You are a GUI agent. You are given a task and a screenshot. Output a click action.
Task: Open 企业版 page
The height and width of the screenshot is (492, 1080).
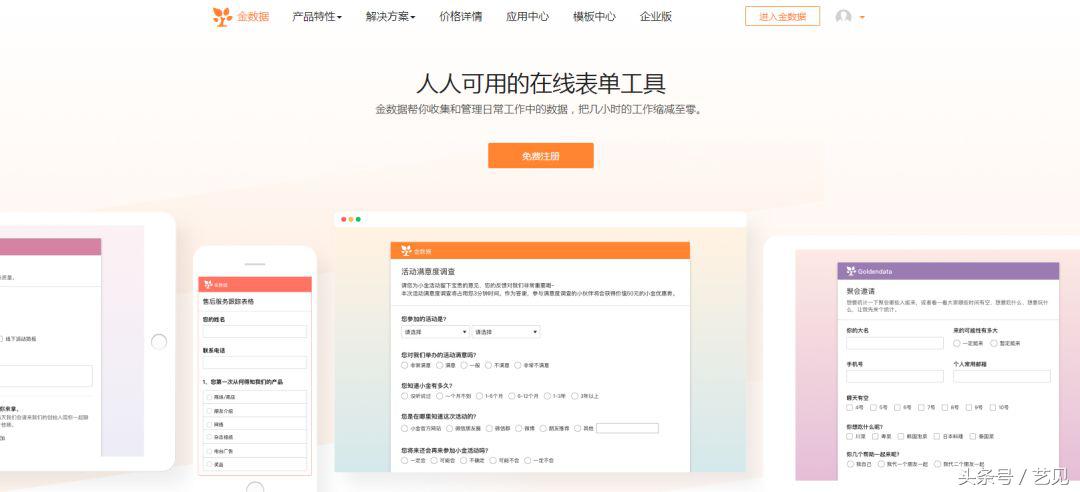656,17
